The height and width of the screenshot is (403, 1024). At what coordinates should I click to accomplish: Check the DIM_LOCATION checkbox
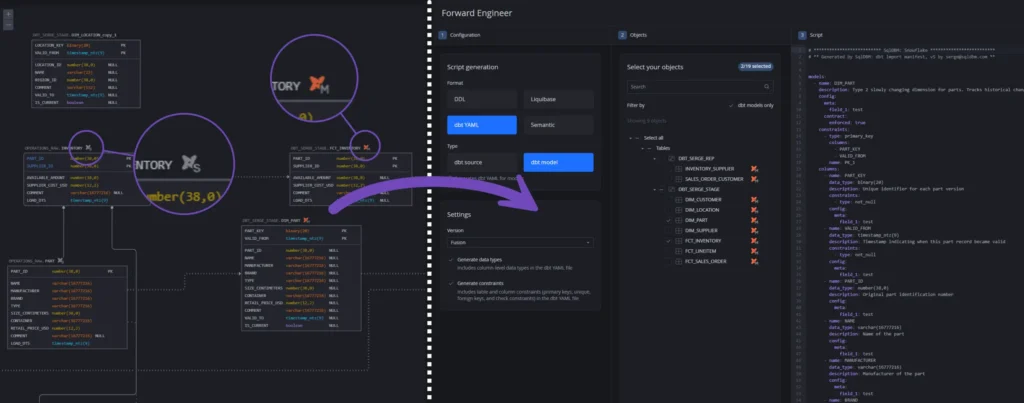tap(668, 210)
